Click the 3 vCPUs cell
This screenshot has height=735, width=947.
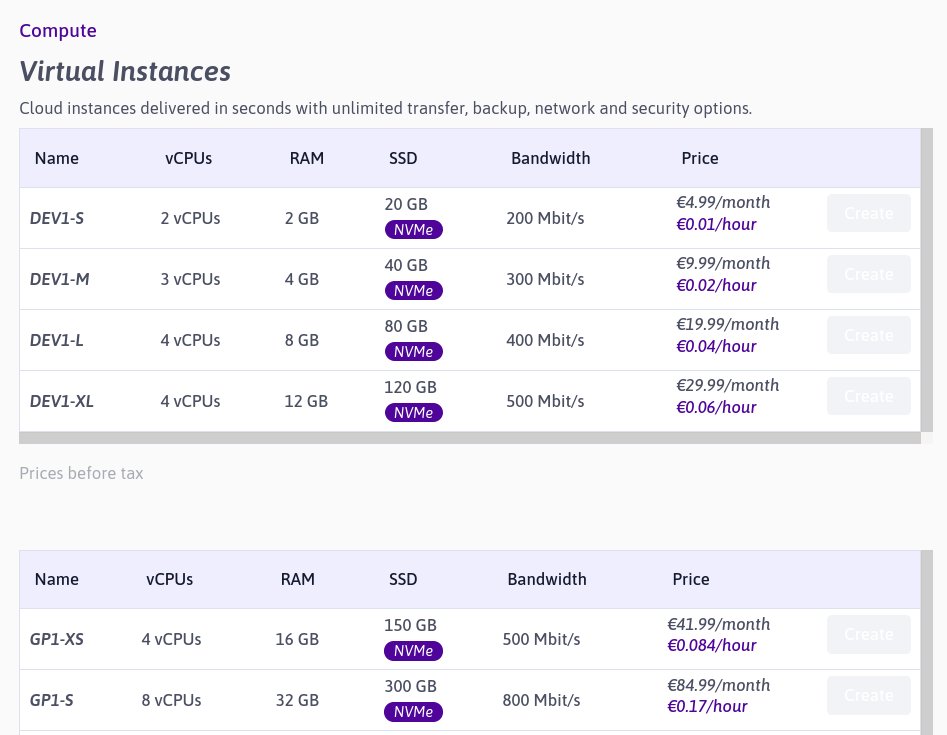pyautogui.click(x=190, y=279)
